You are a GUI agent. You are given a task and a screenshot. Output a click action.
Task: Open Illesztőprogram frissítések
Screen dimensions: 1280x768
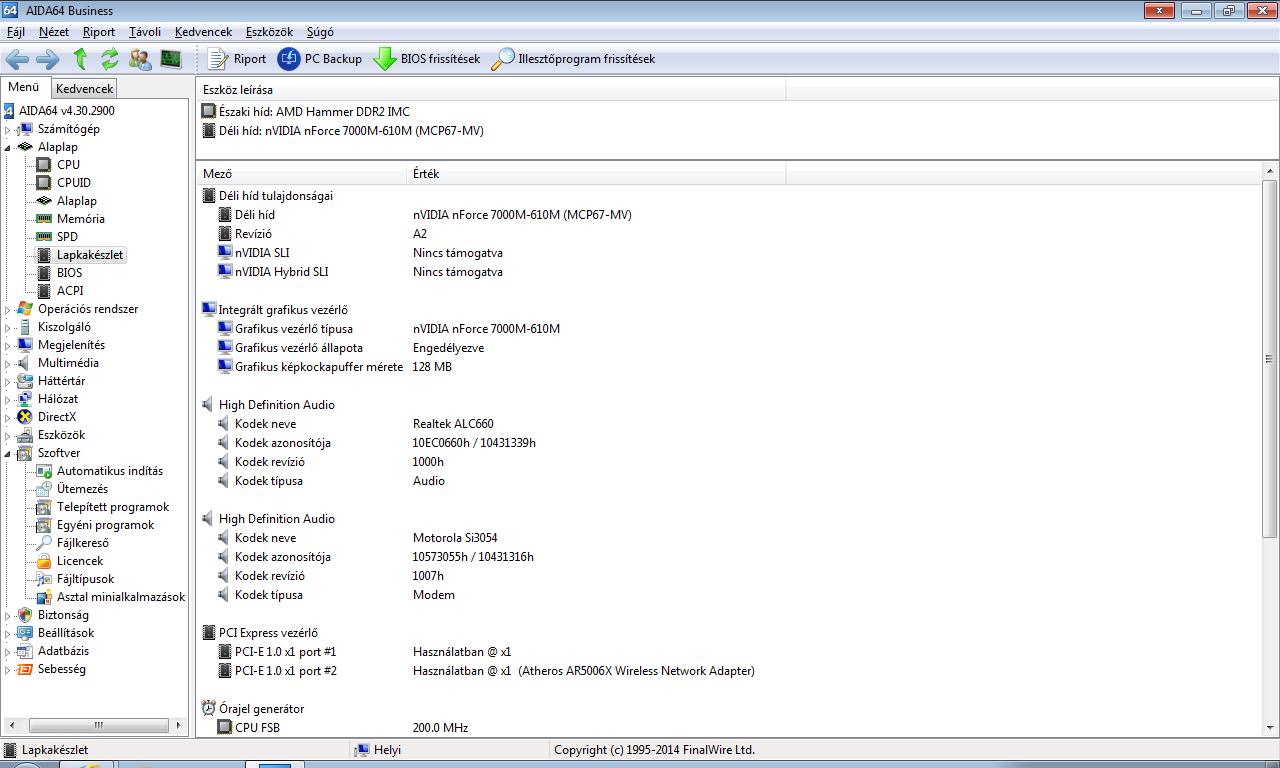click(573, 59)
